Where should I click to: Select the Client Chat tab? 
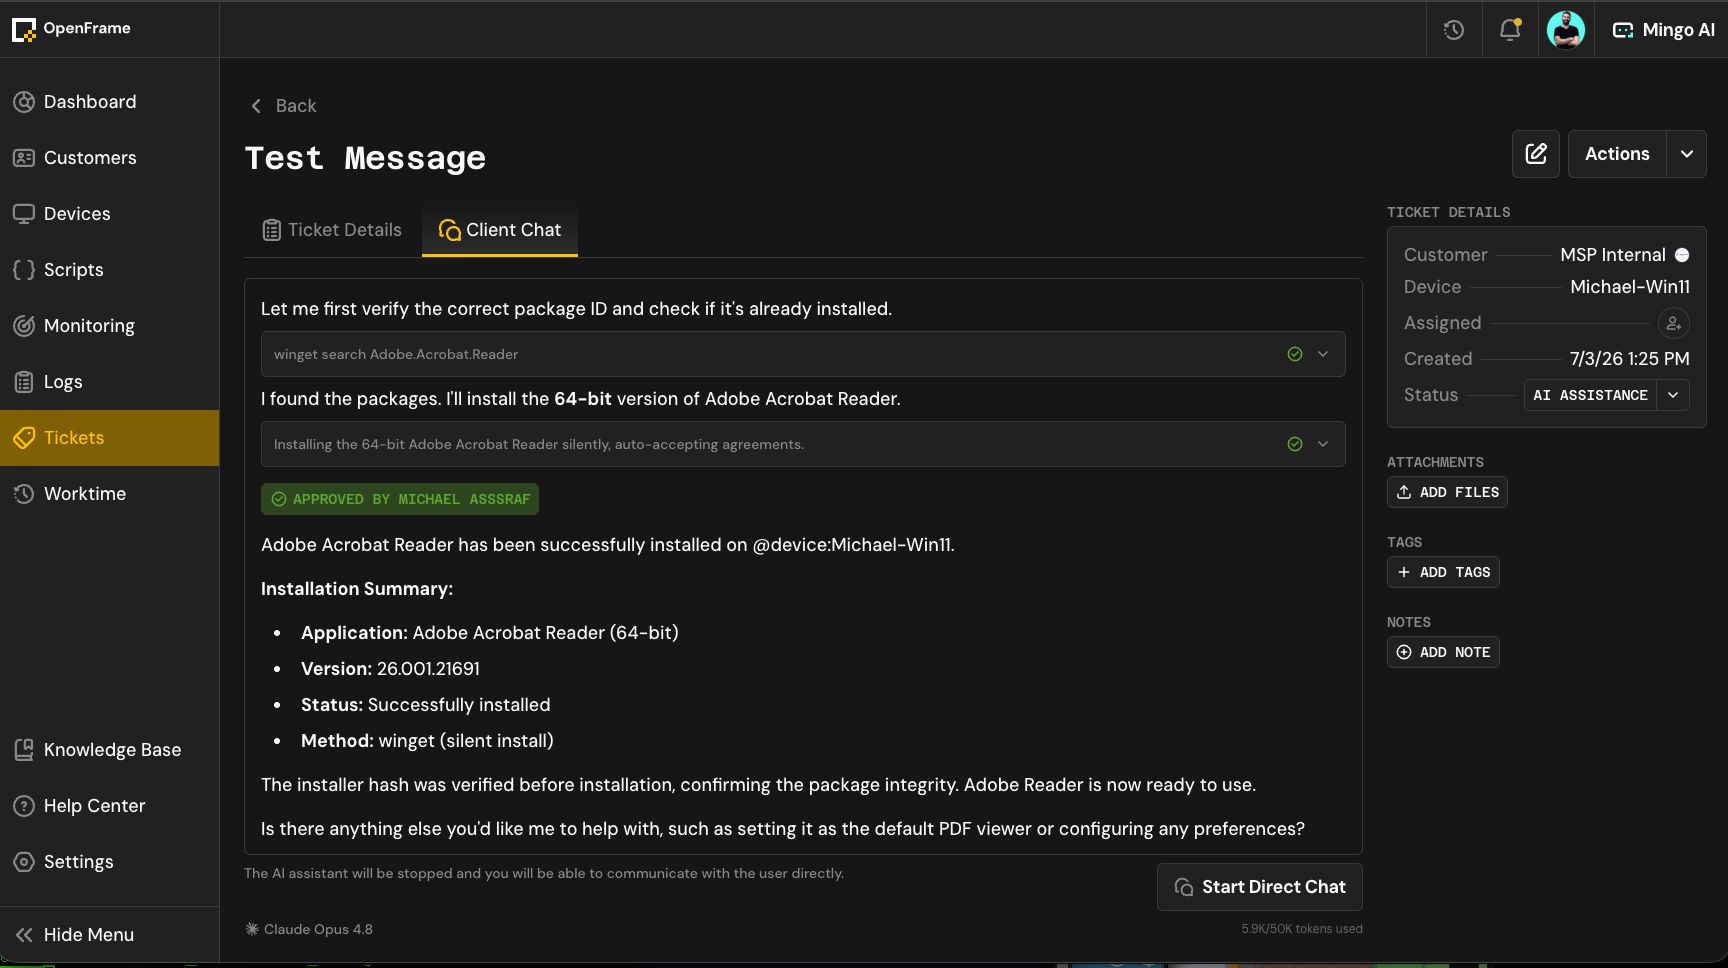point(500,230)
